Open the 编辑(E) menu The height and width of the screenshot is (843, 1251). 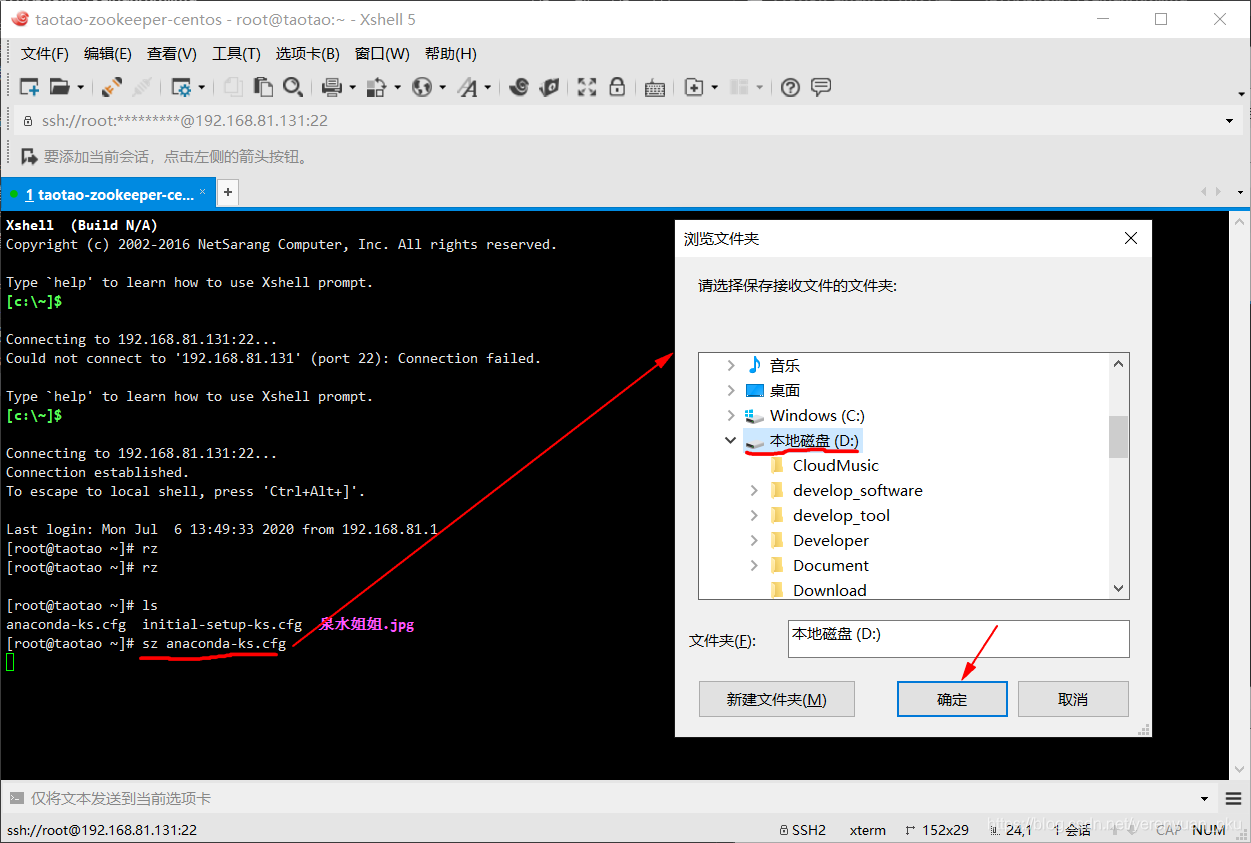108,54
